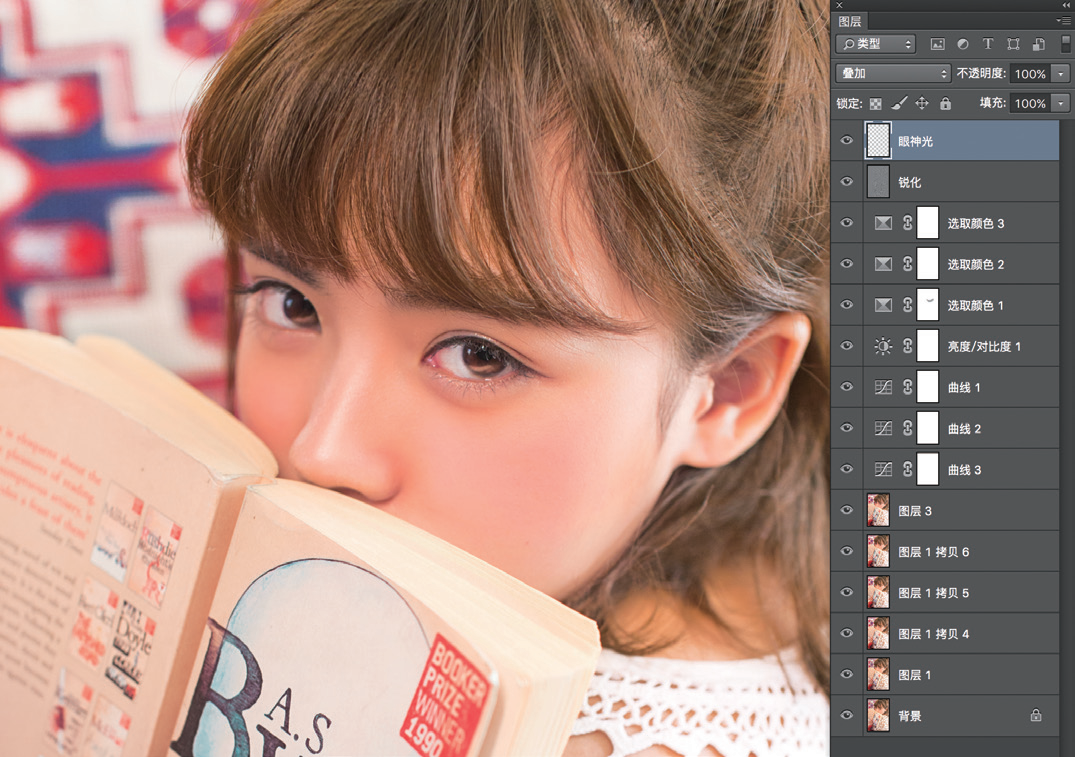The image size is (1075, 757).
Task: Lock all padlock icon
Action: tap(945, 103)
